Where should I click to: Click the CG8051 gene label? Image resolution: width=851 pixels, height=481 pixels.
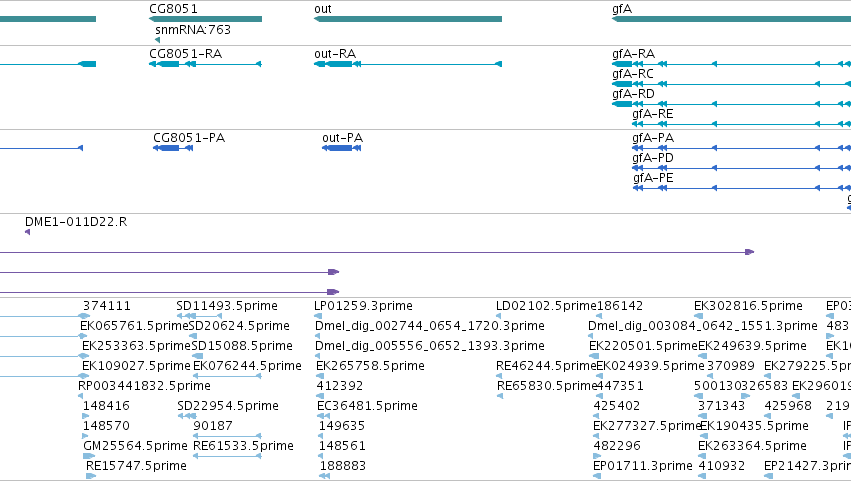point(173,9)
